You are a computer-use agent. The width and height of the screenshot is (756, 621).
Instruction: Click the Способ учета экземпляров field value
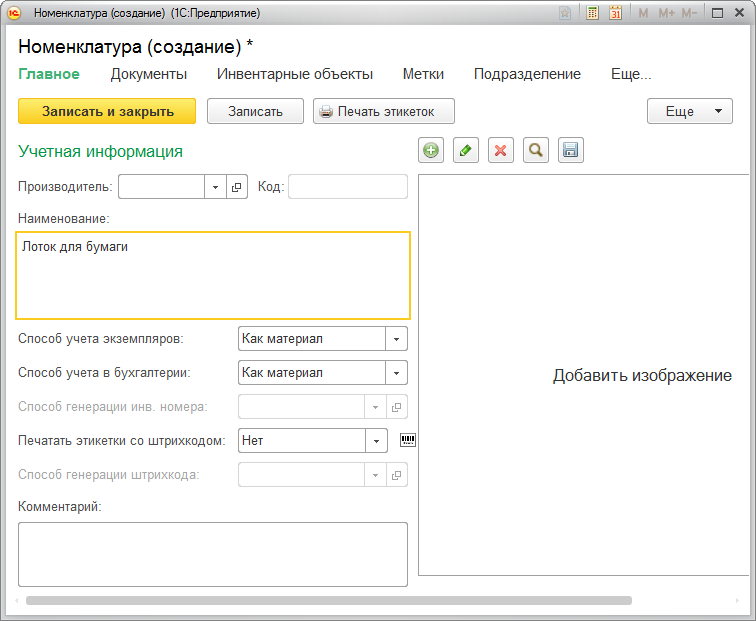click(x=312, y=339)
